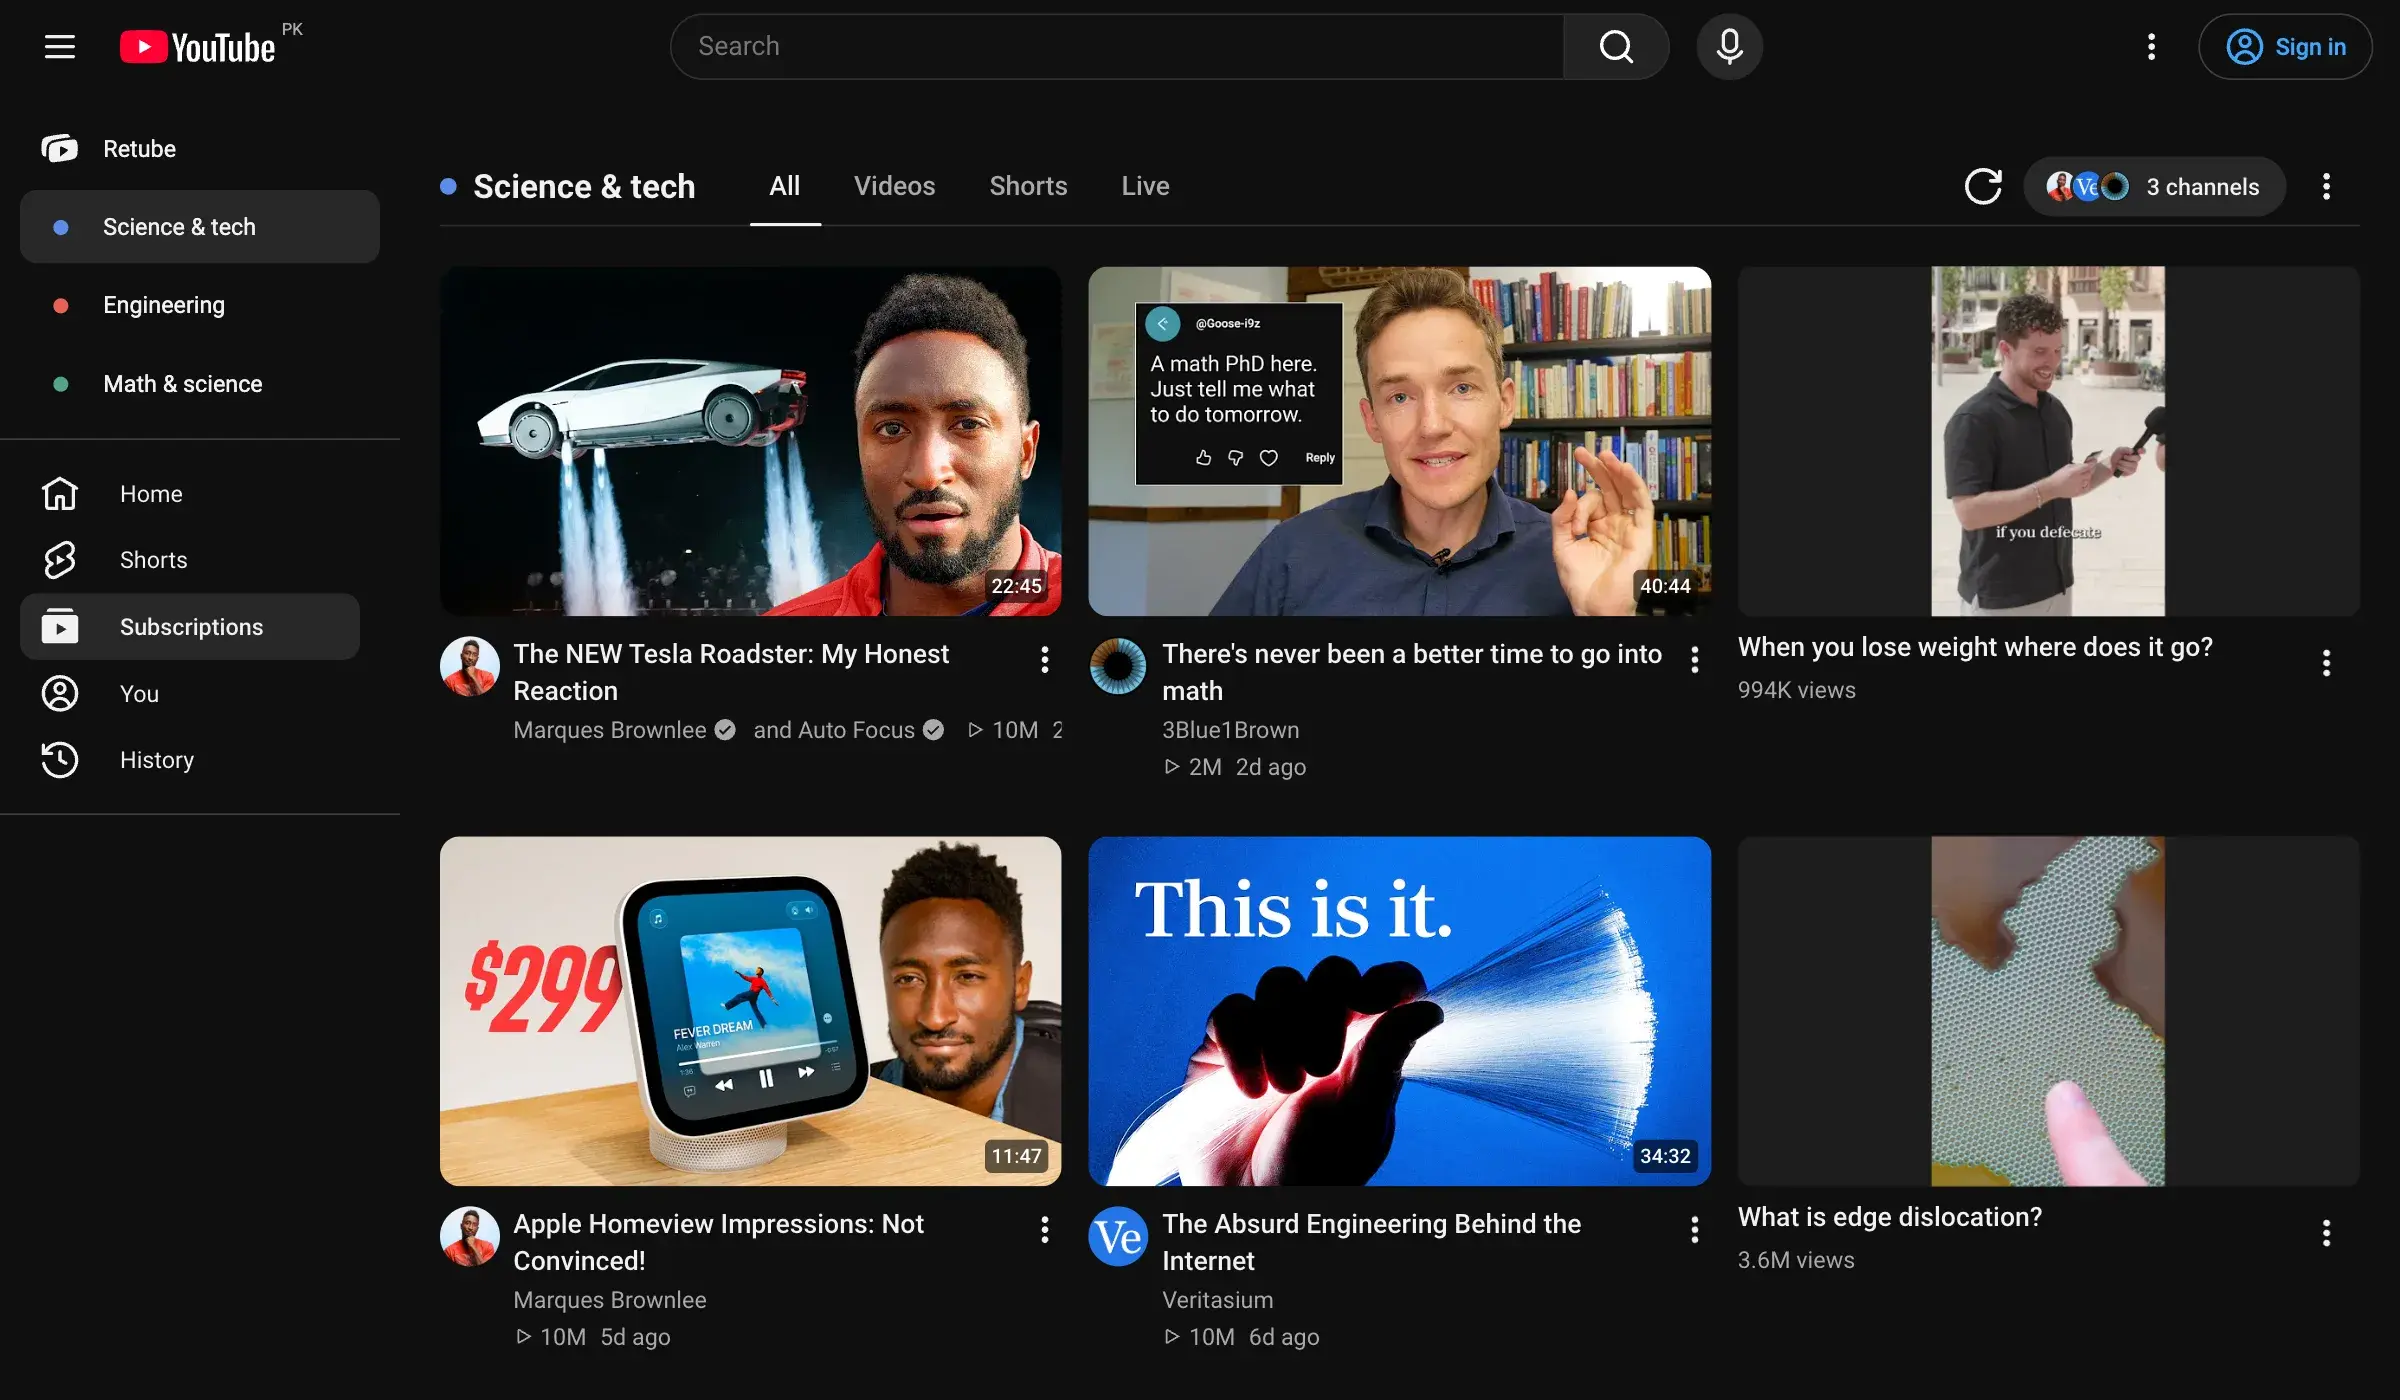Go to Home in sidebar
This screenshot has width=2400, height=1400.
point(190,494)
